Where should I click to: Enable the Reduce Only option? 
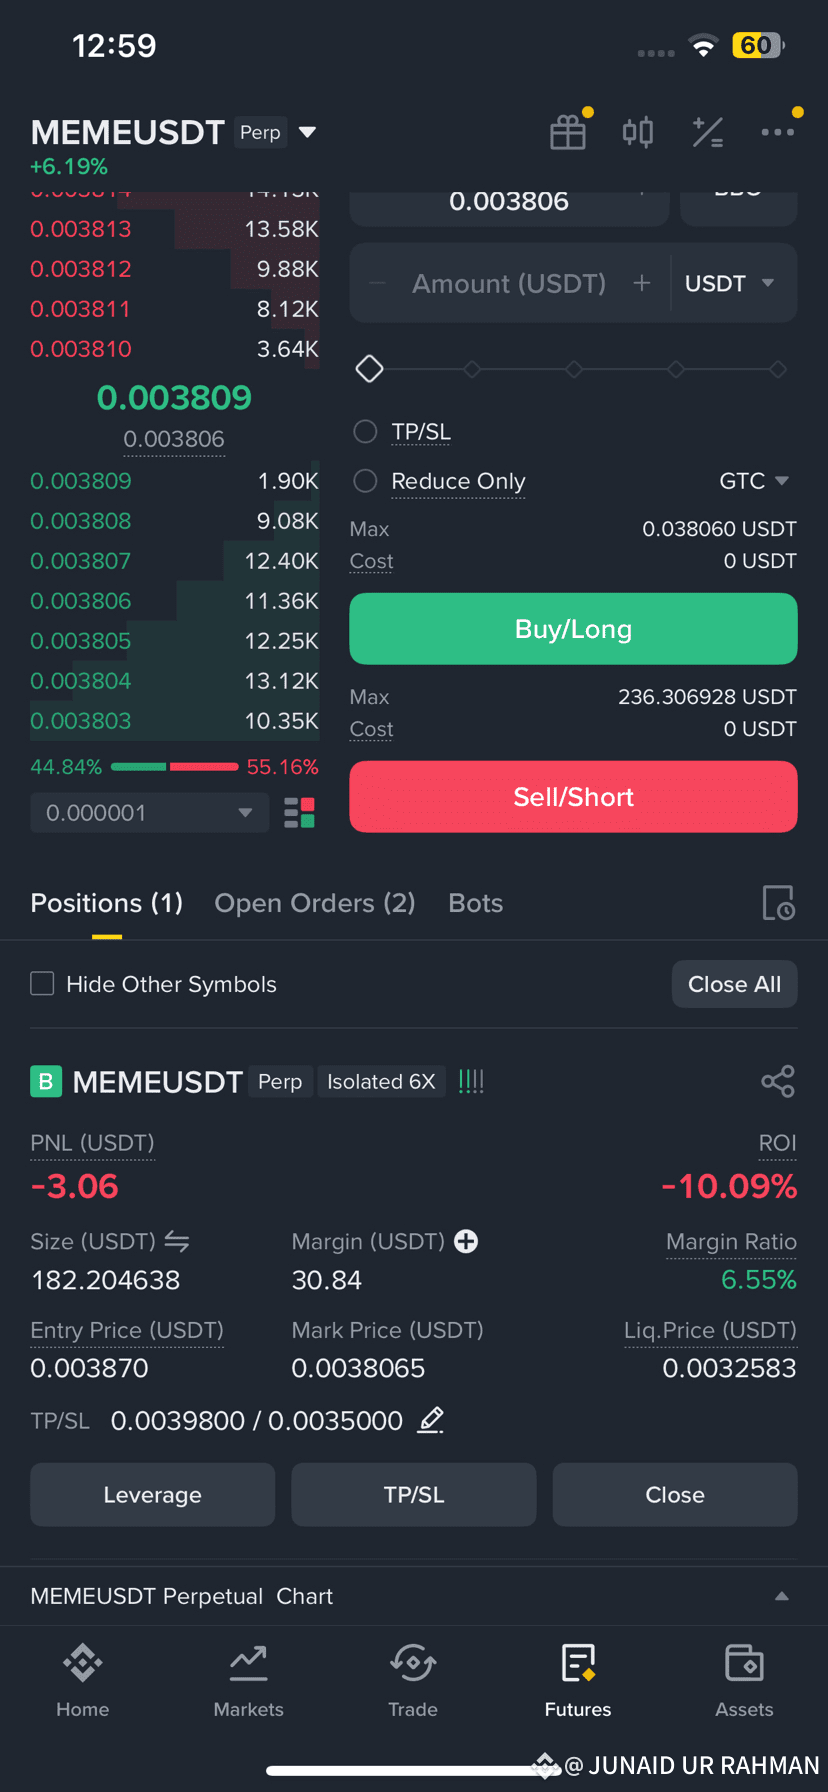tap(366, 481)
